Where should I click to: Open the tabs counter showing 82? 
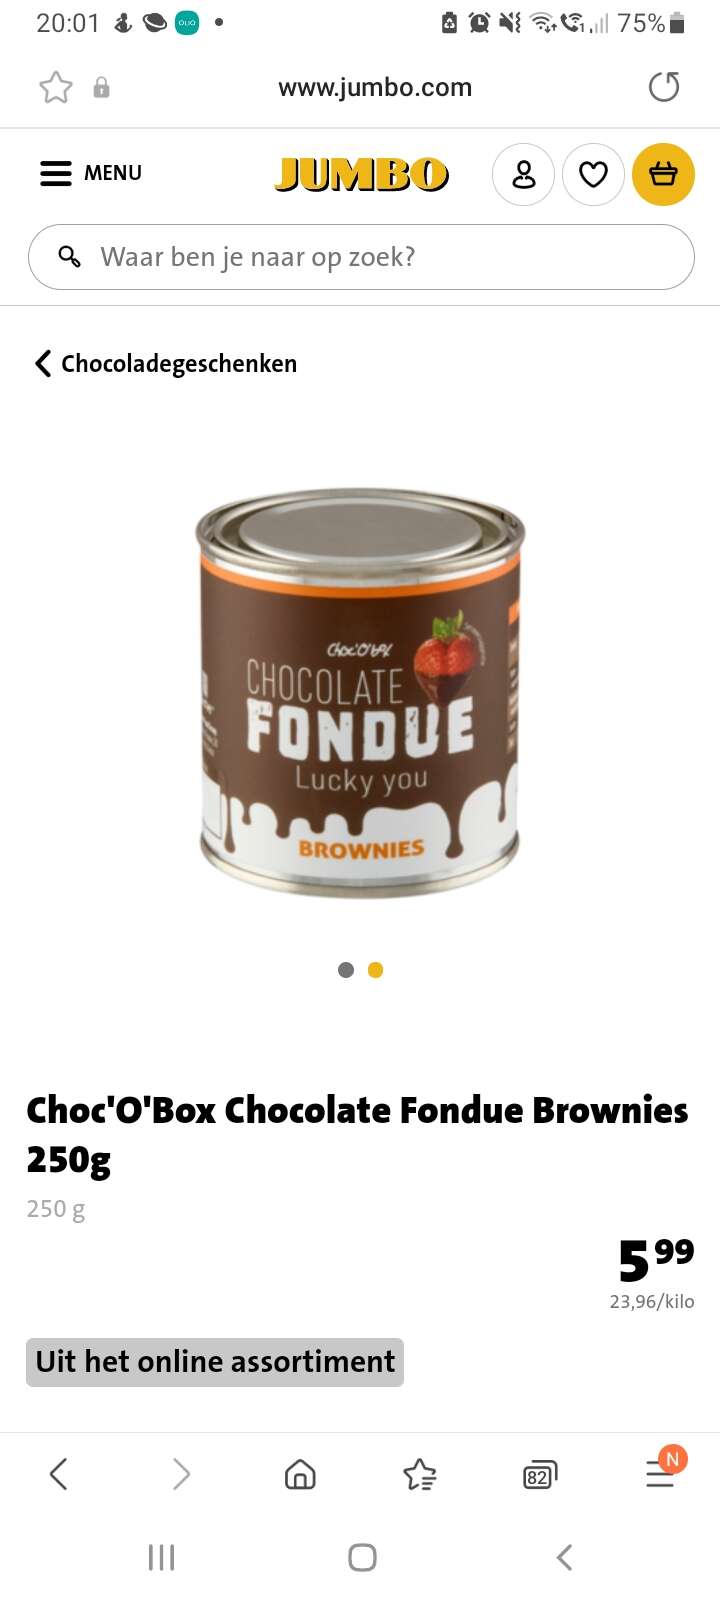pos(539,1475)
